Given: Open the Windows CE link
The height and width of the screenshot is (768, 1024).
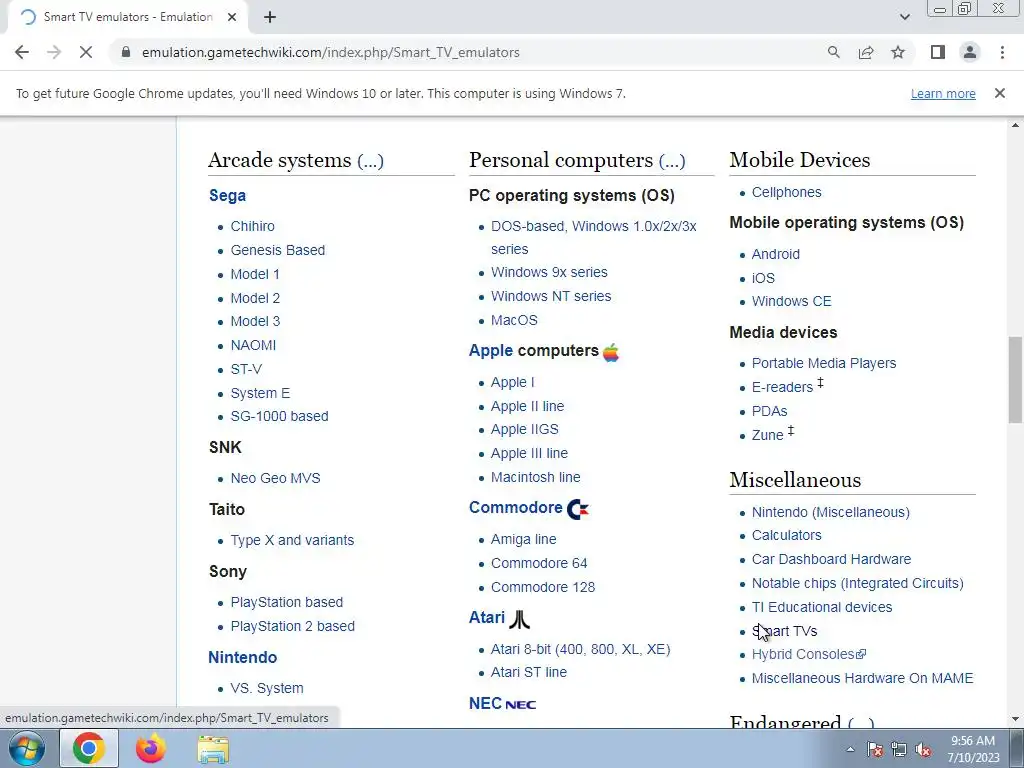Looking at the screenshot, I should (792, 301).
